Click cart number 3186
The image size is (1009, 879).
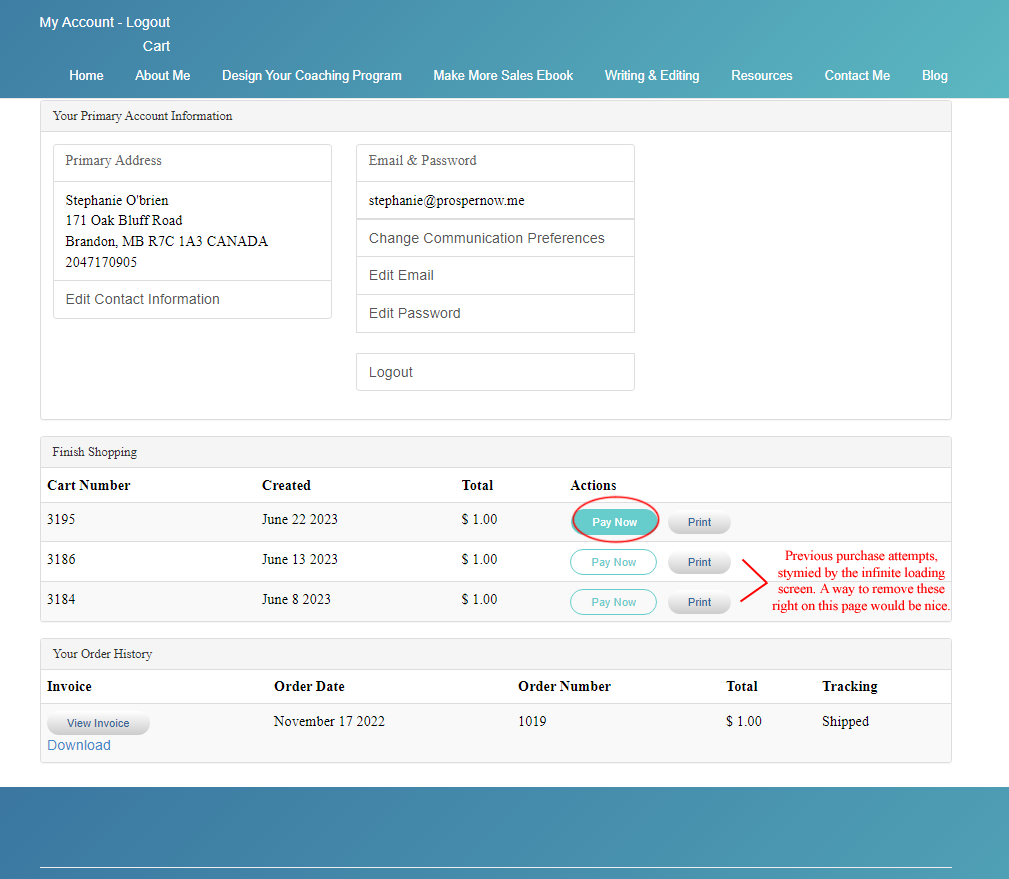click(61, 559)
